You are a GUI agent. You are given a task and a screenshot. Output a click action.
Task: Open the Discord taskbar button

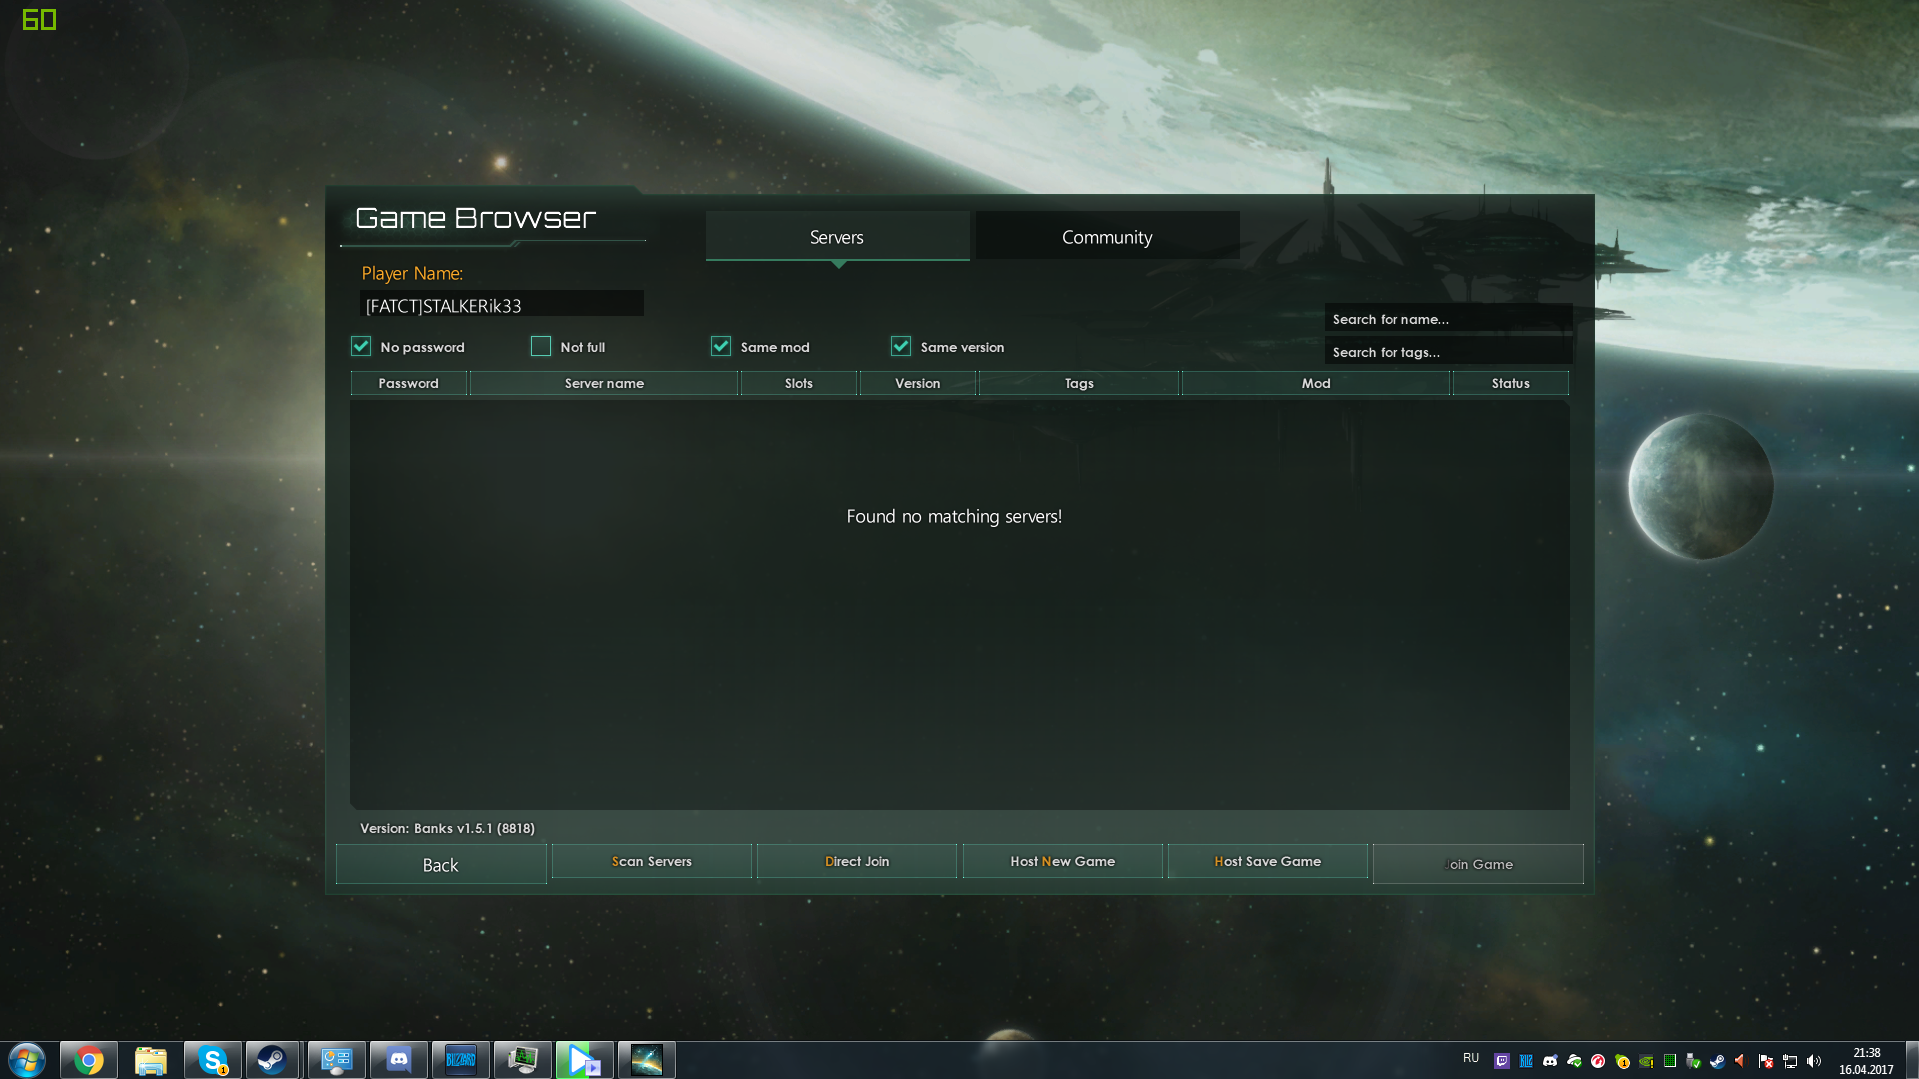click(x=399, y=1060)
